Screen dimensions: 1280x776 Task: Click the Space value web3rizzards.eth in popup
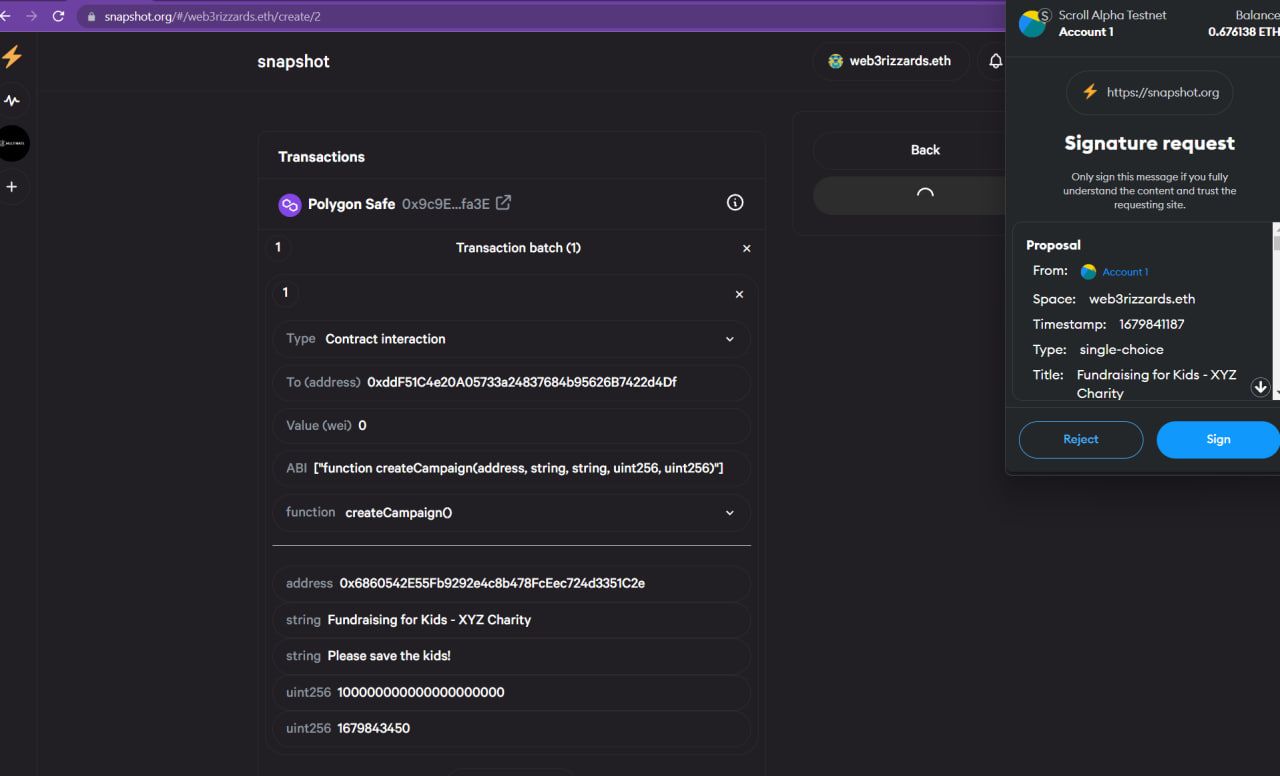1142,299
